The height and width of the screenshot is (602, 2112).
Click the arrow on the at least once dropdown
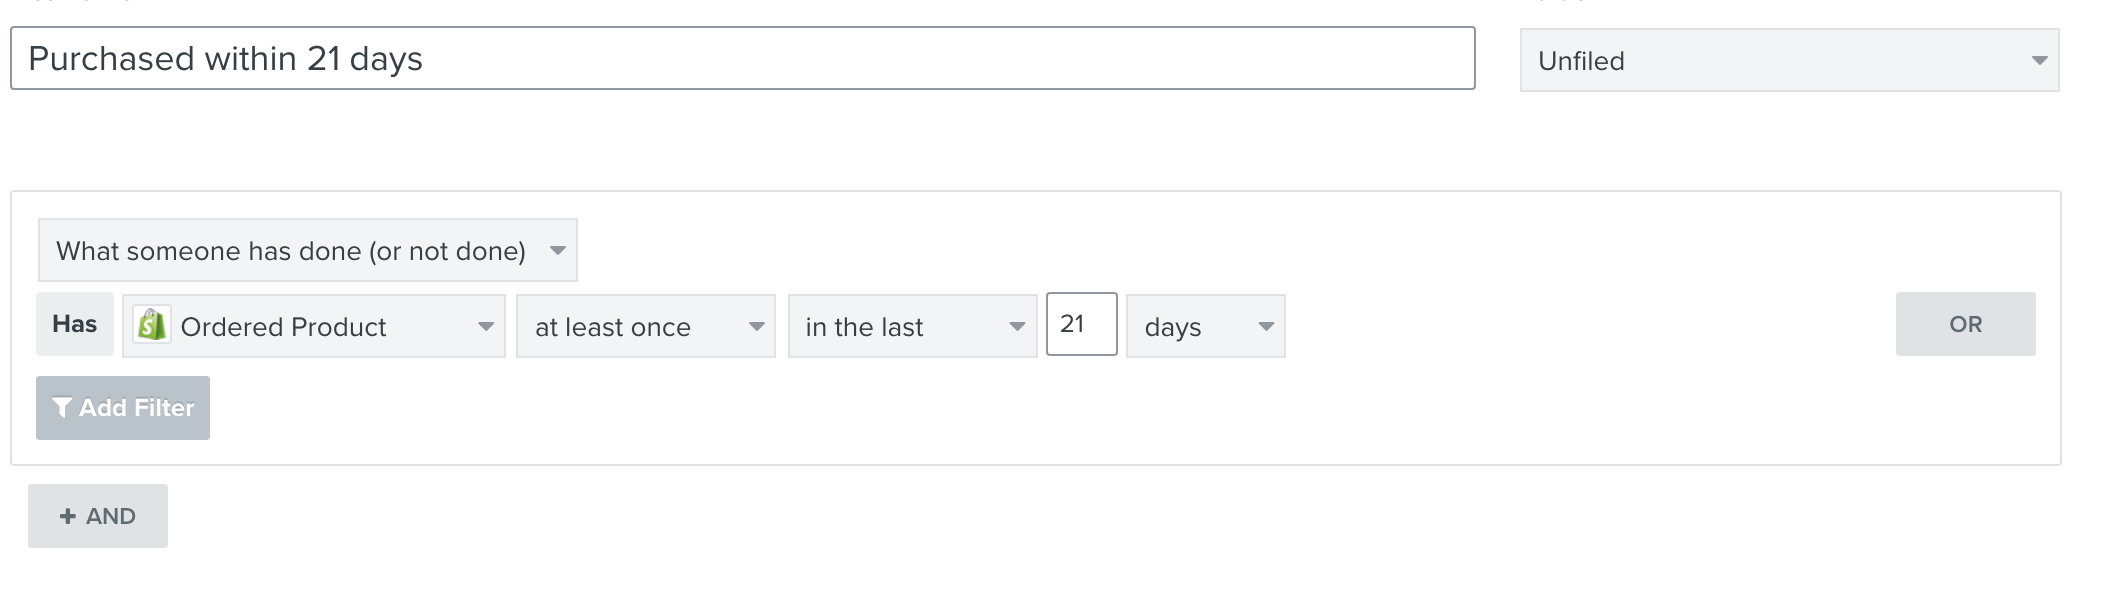click(x=756, y=327)
